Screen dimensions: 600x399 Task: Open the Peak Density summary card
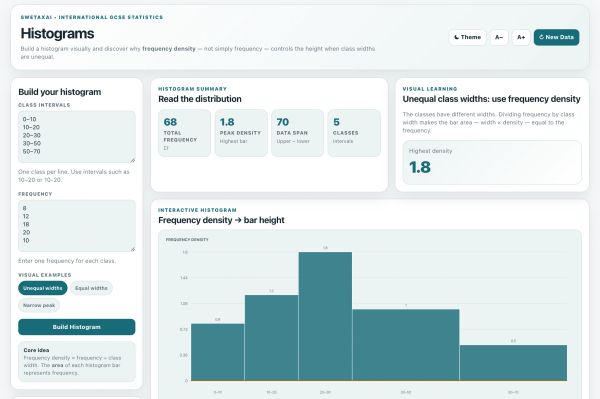(241, 133)
